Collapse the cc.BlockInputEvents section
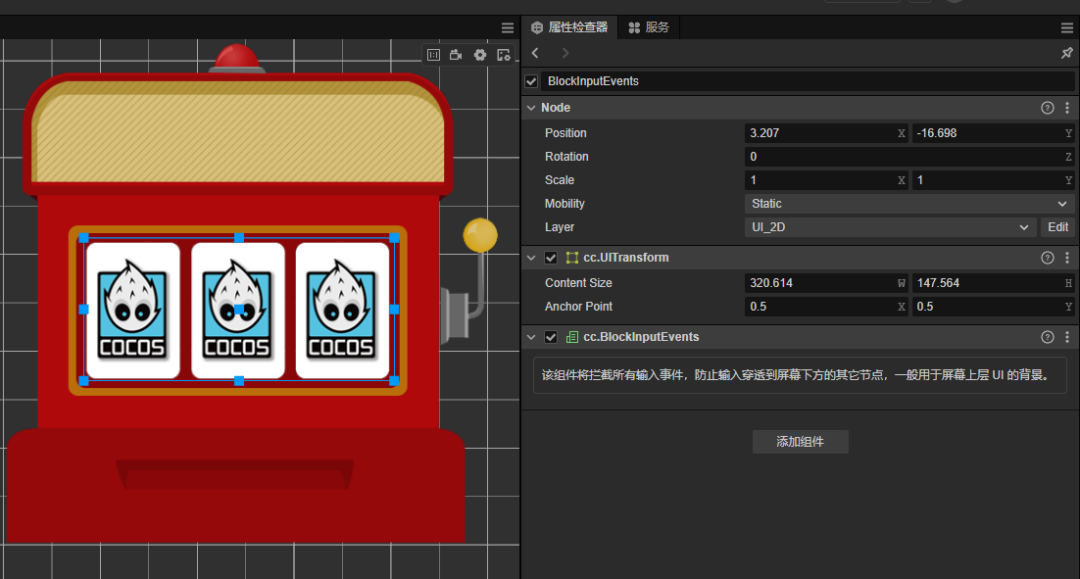 (531, 337)
